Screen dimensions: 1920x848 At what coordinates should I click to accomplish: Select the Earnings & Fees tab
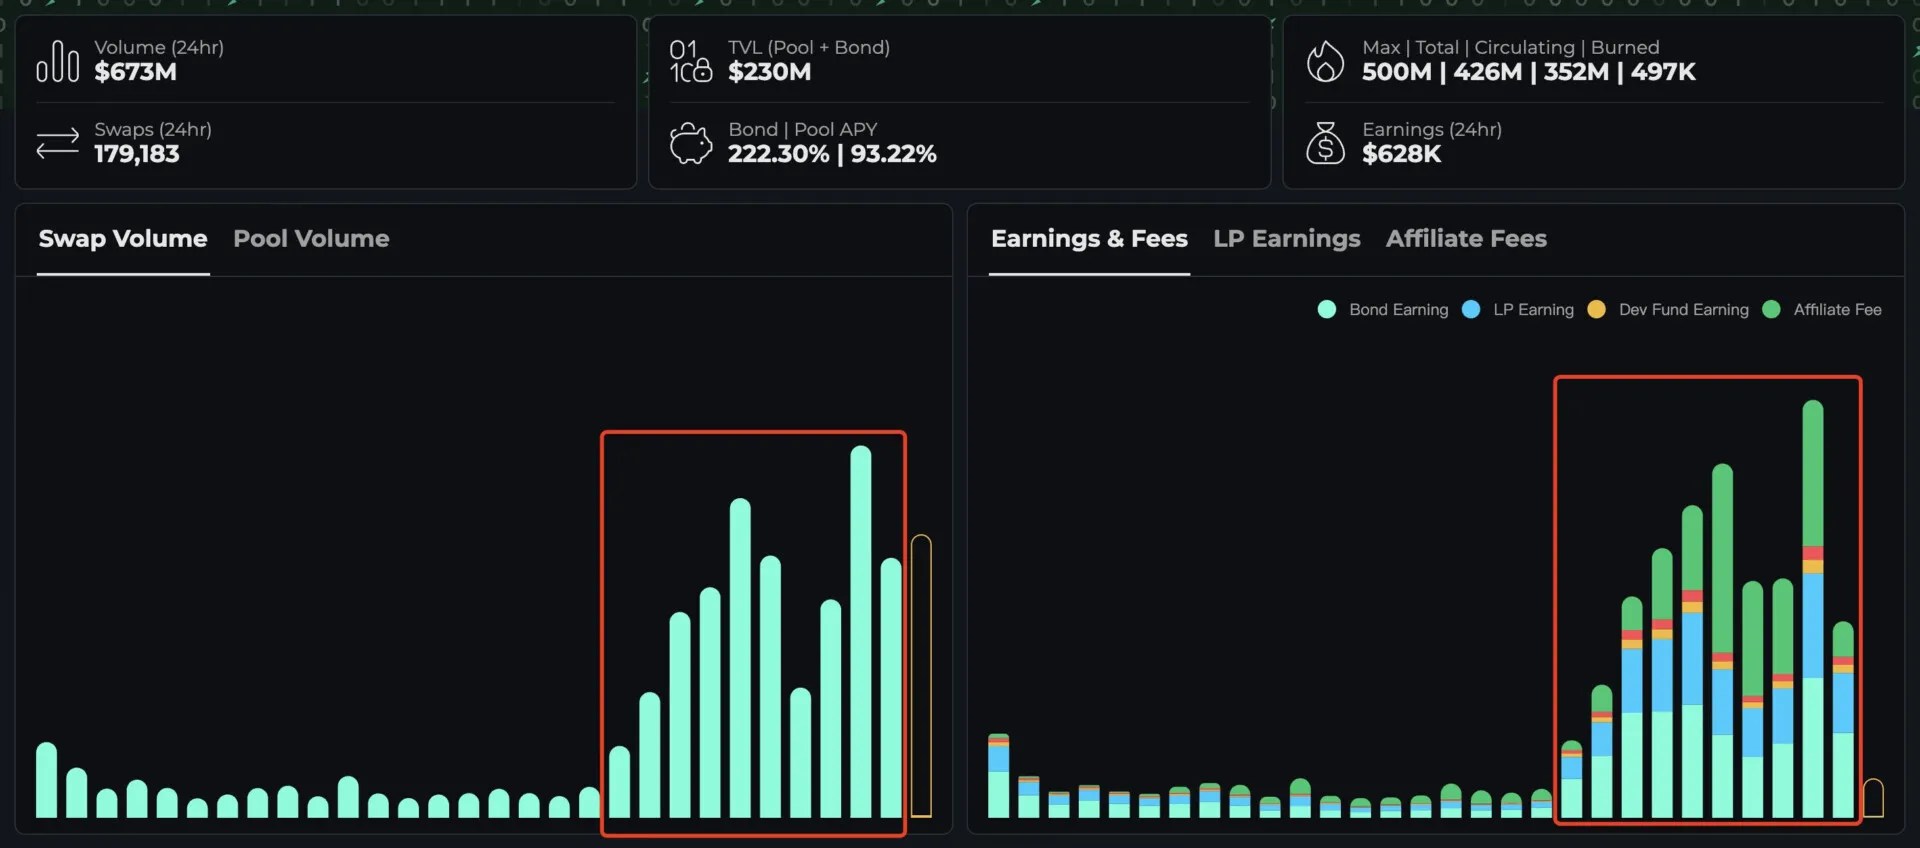1089,239
